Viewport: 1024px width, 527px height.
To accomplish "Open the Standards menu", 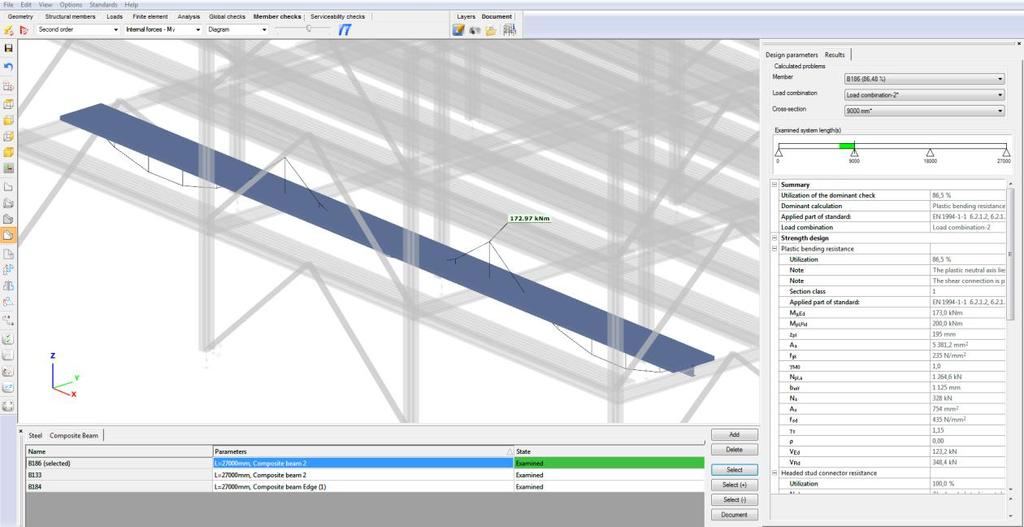I will pyautogui.click(x=103, y=5).
